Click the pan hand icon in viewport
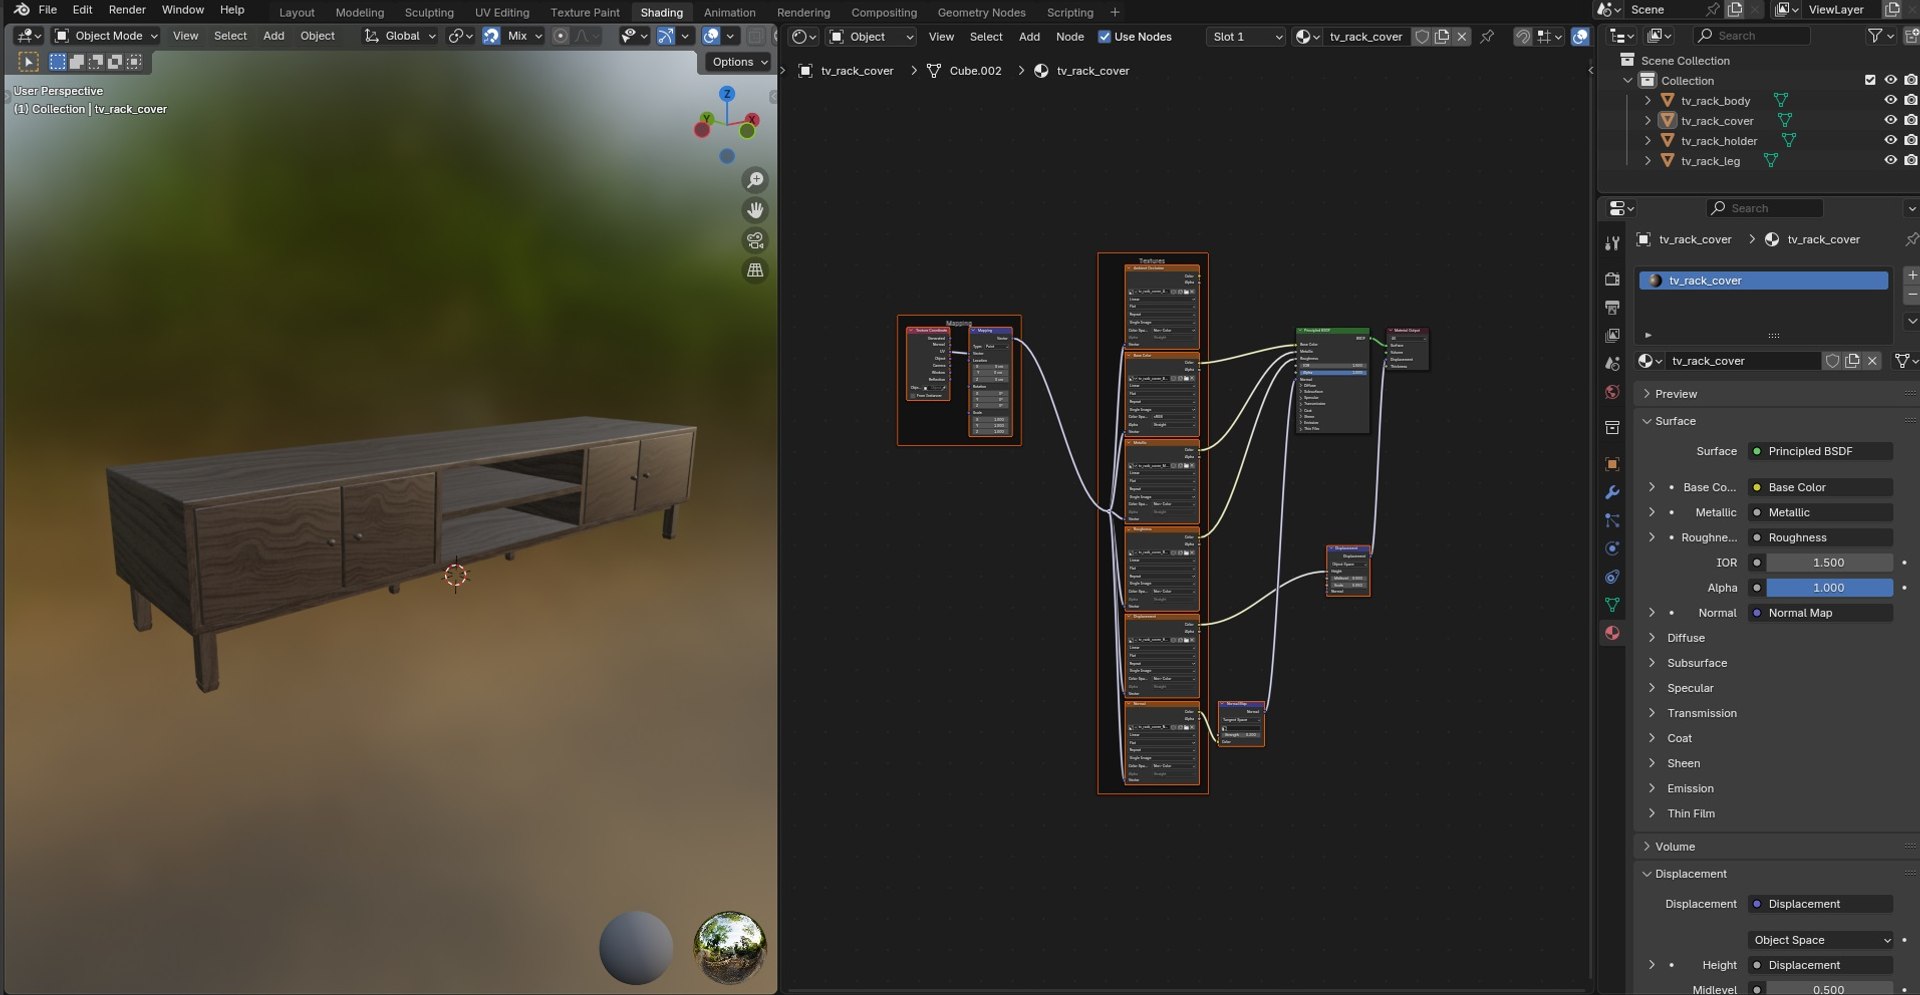 [755, 210]
